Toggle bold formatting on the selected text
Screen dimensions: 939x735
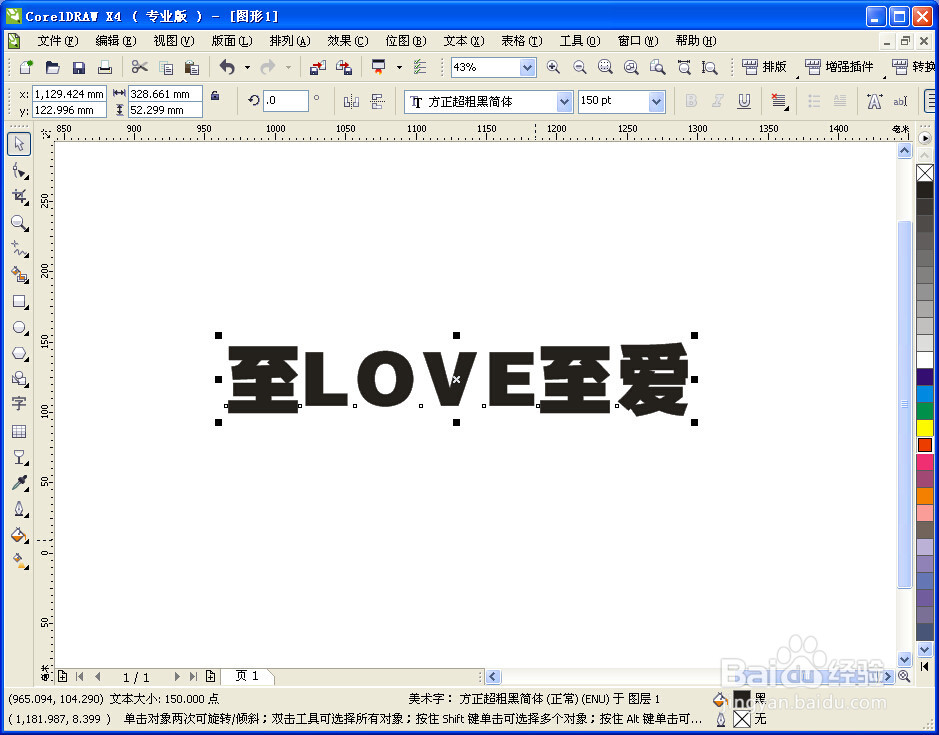(x=691, y=101)
